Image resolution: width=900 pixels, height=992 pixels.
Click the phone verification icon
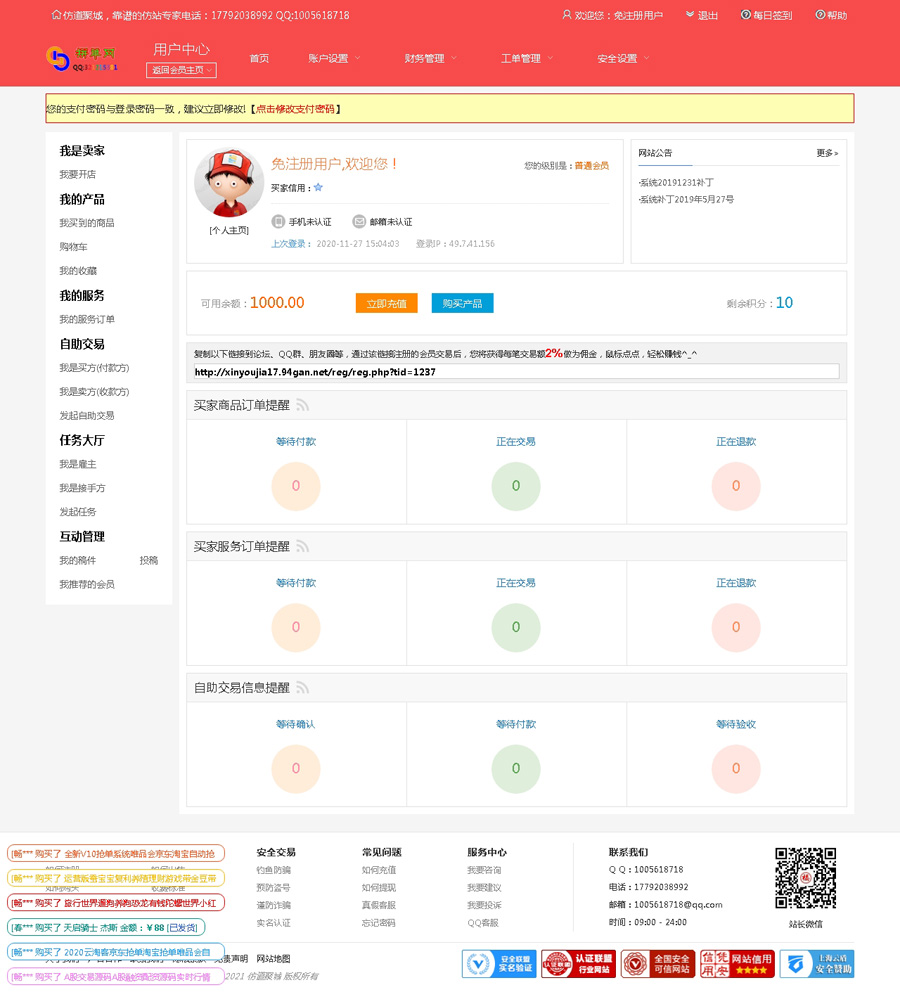(279, 221)
